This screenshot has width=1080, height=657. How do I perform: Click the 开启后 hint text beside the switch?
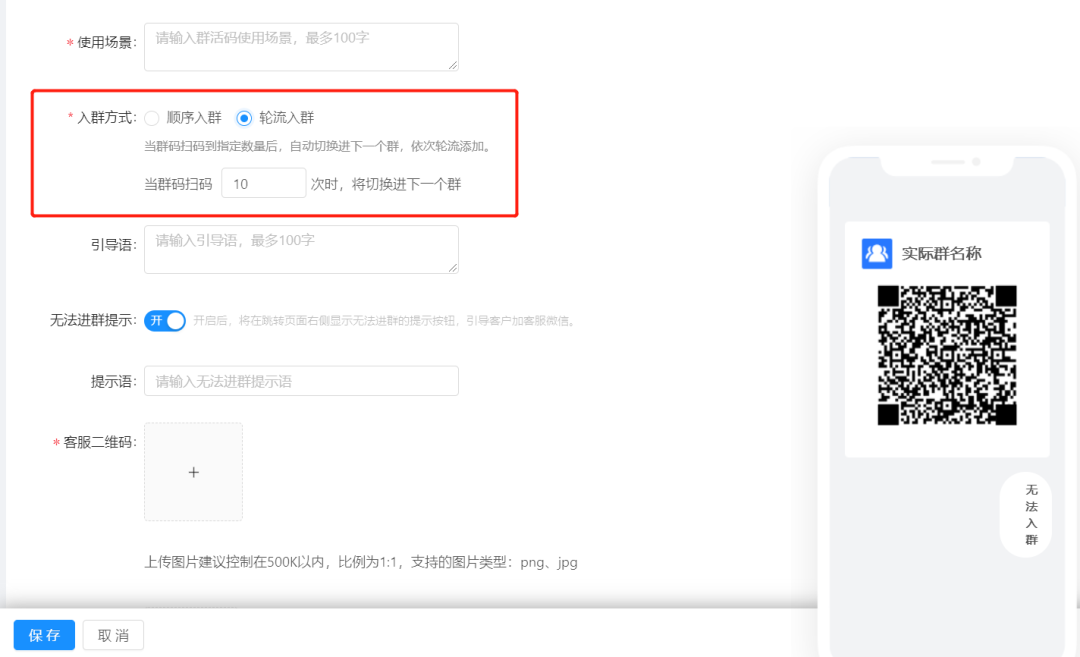(x=385, y=321)
